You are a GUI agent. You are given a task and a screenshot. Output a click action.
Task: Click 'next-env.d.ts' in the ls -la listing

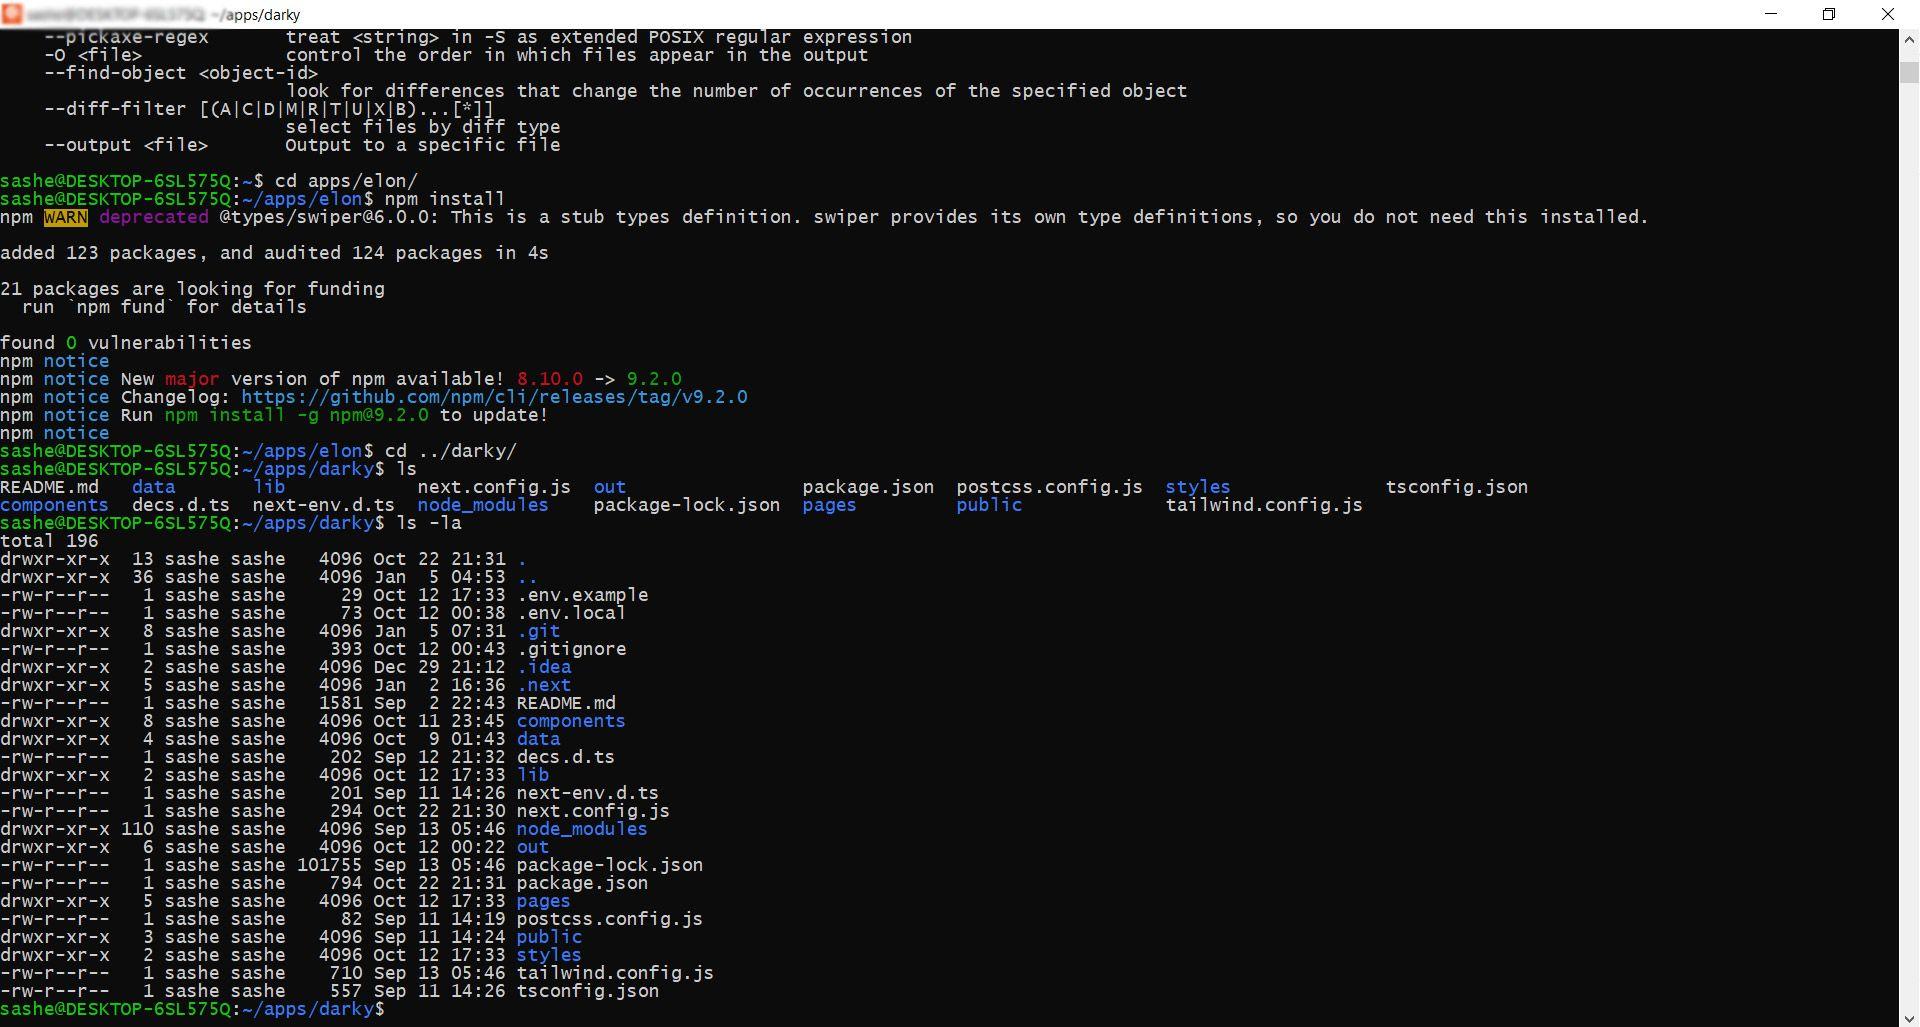coord(588,793)
